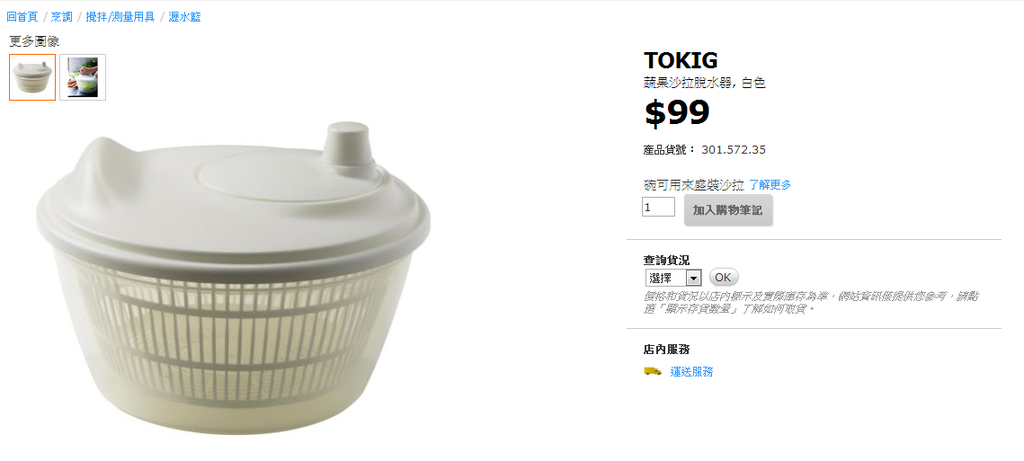Confirm stock query with OK button
The width and height of the screenshot is (1024, 461).
click(723, 277)
